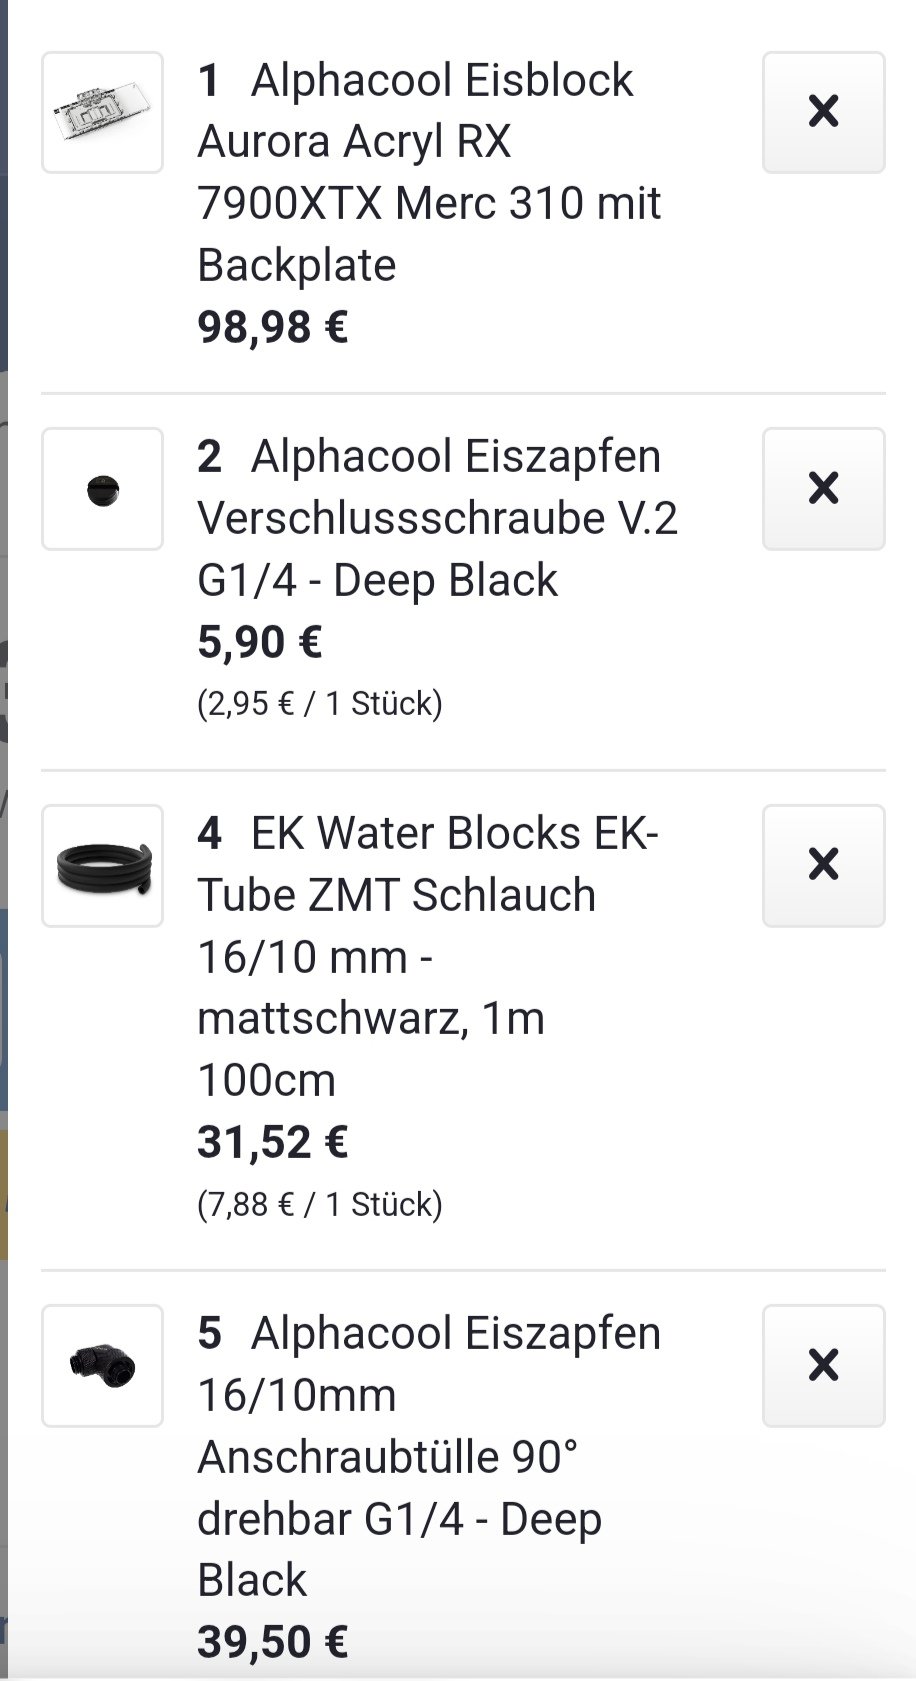
Task: Open the 90° fitting product thumbnail
Action: coord(102,1365)
